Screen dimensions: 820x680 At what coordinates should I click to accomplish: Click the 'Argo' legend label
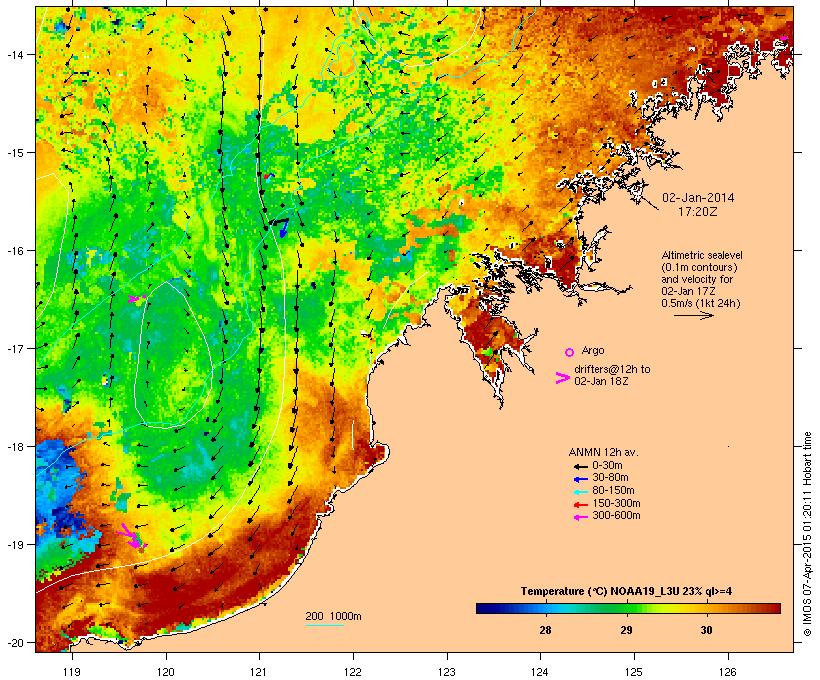pos(593,350)
